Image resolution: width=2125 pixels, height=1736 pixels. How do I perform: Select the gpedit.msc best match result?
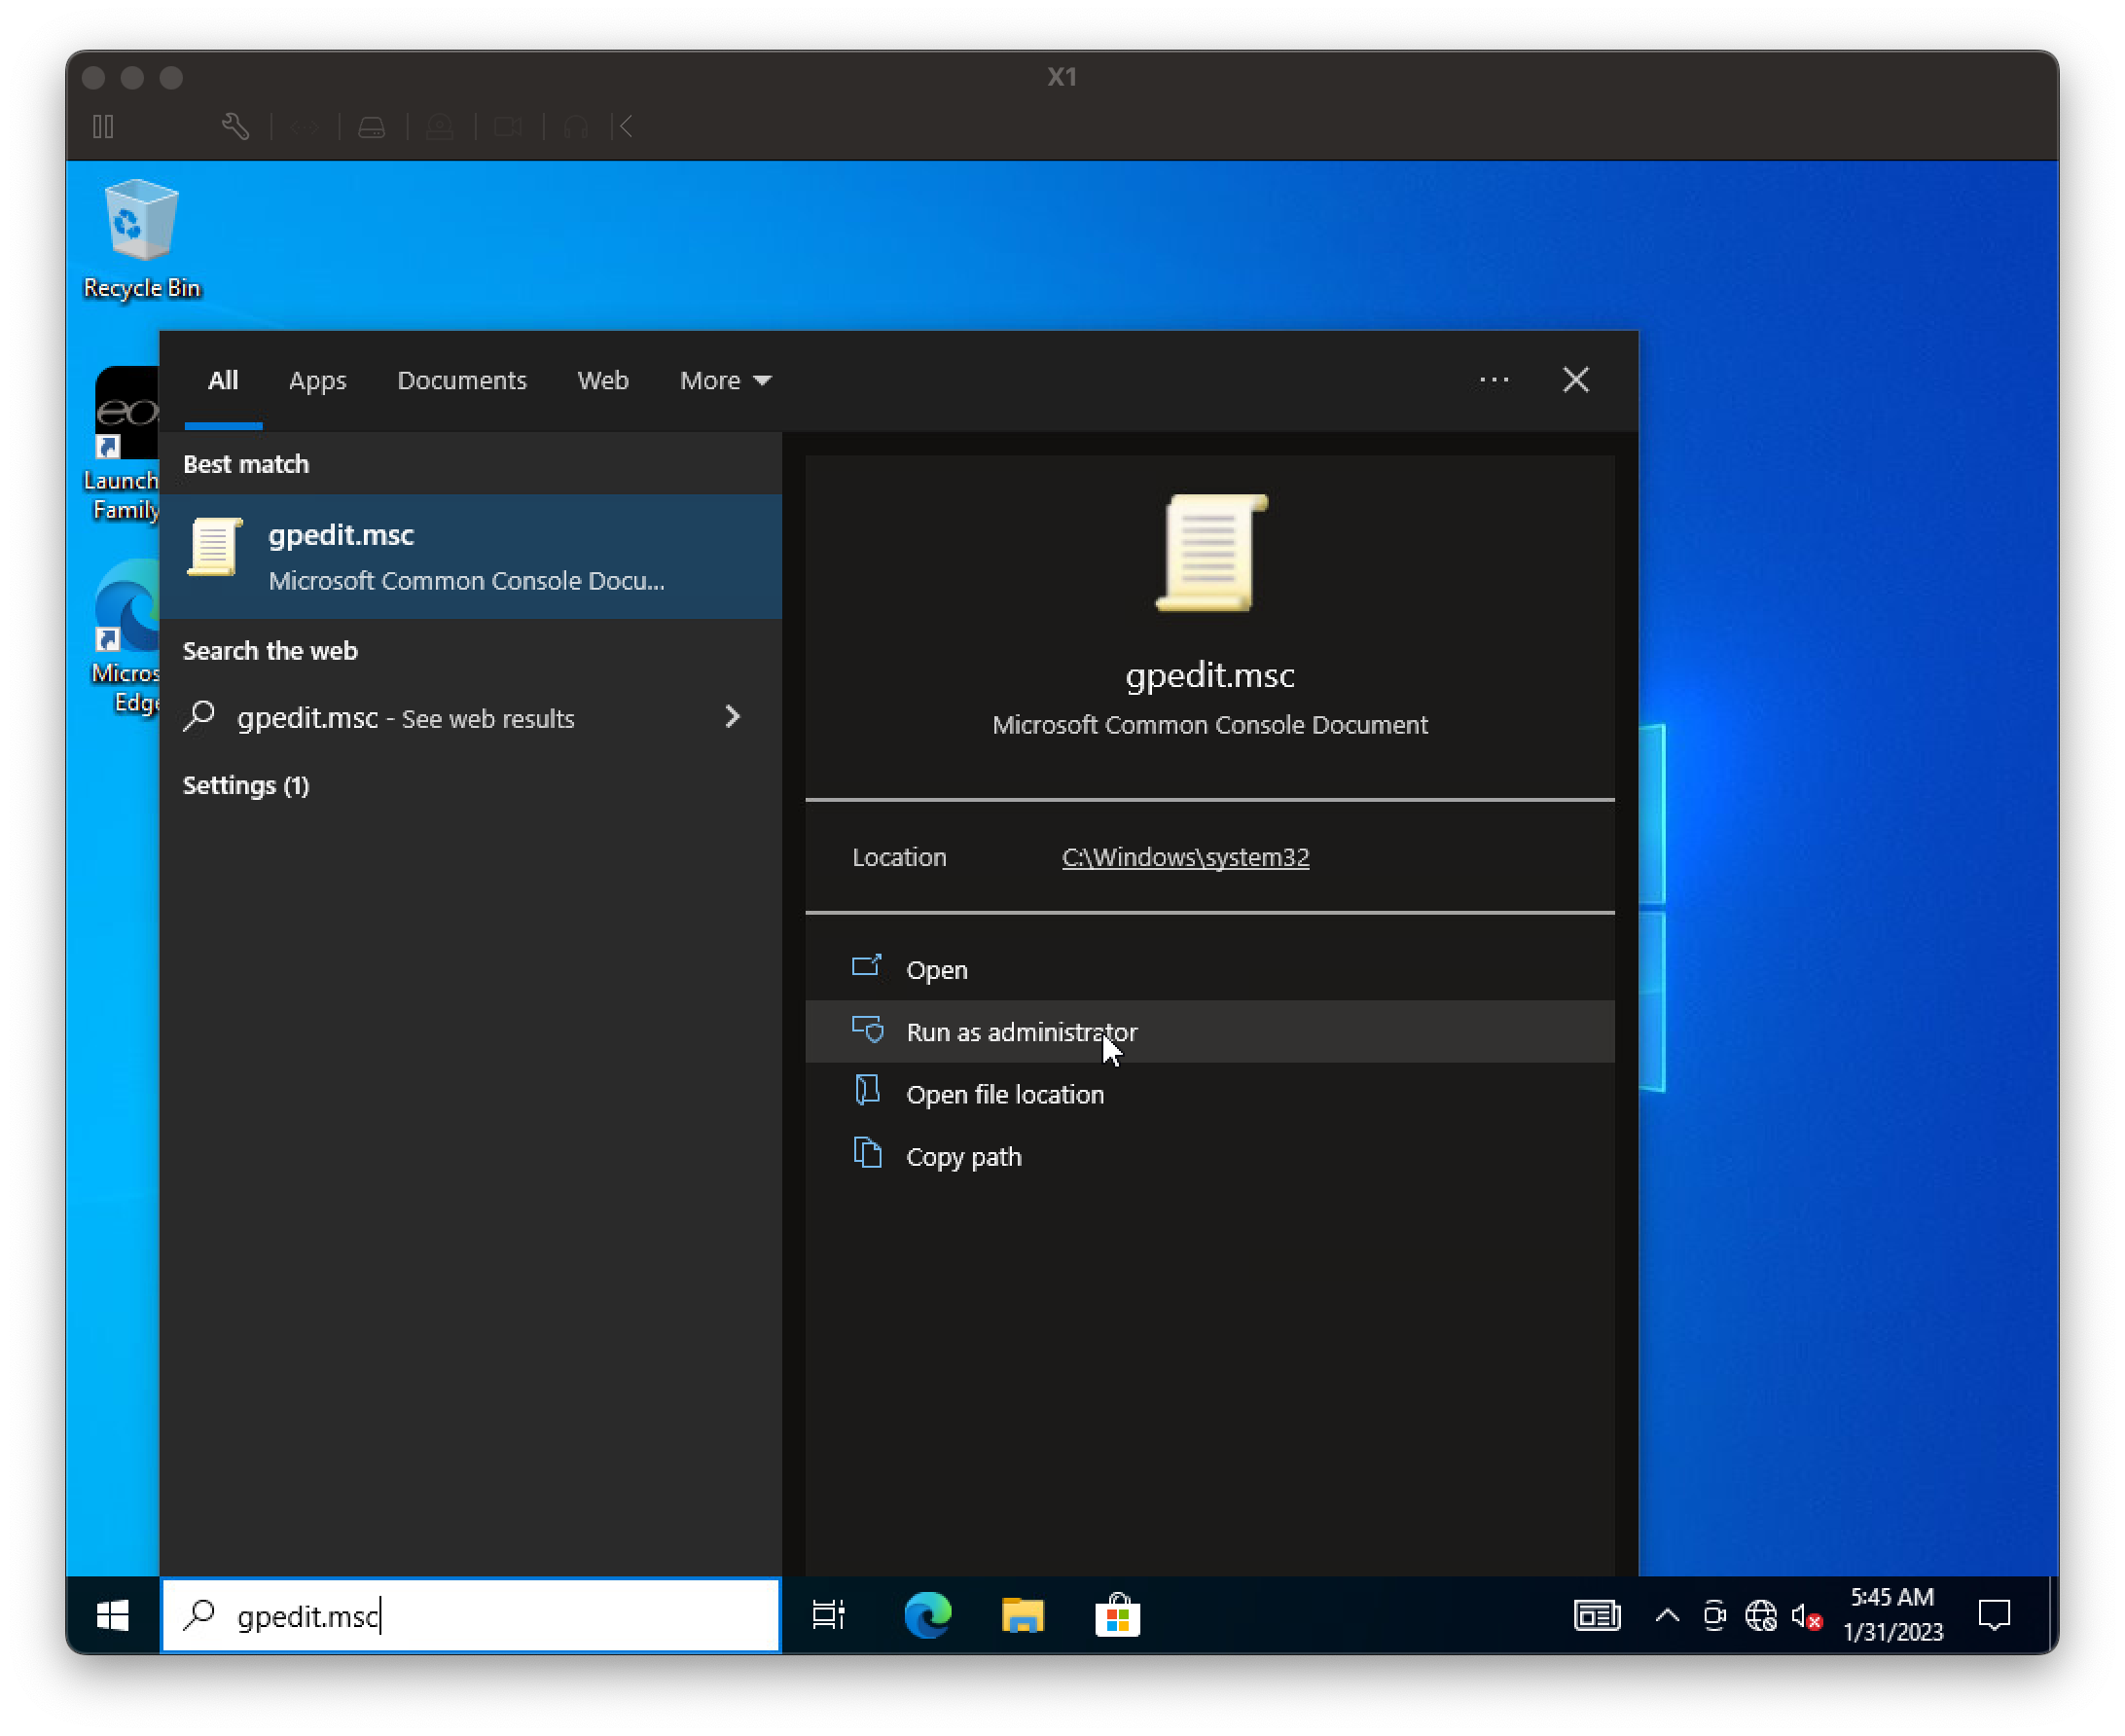coord(470,556)
